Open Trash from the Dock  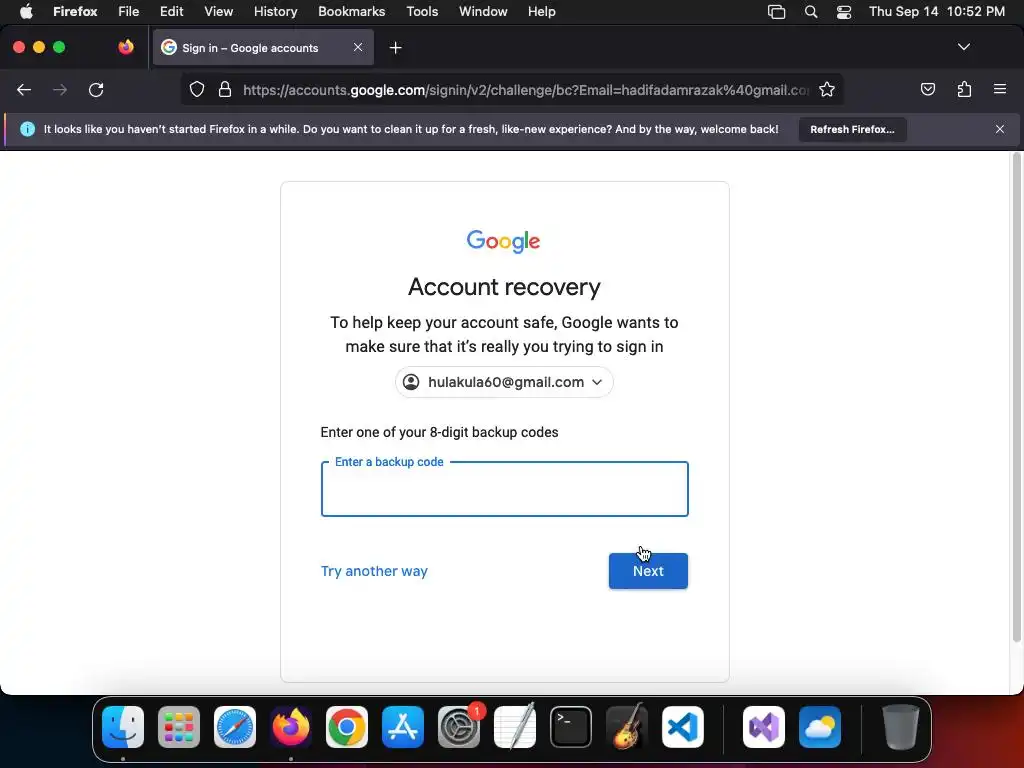901,727
